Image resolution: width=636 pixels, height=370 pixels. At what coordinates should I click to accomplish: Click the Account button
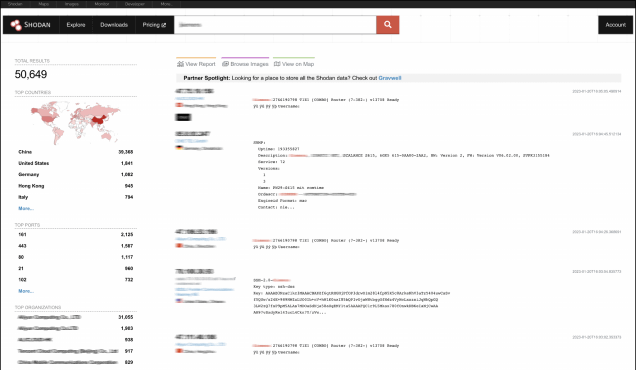(x=615, y=25)
